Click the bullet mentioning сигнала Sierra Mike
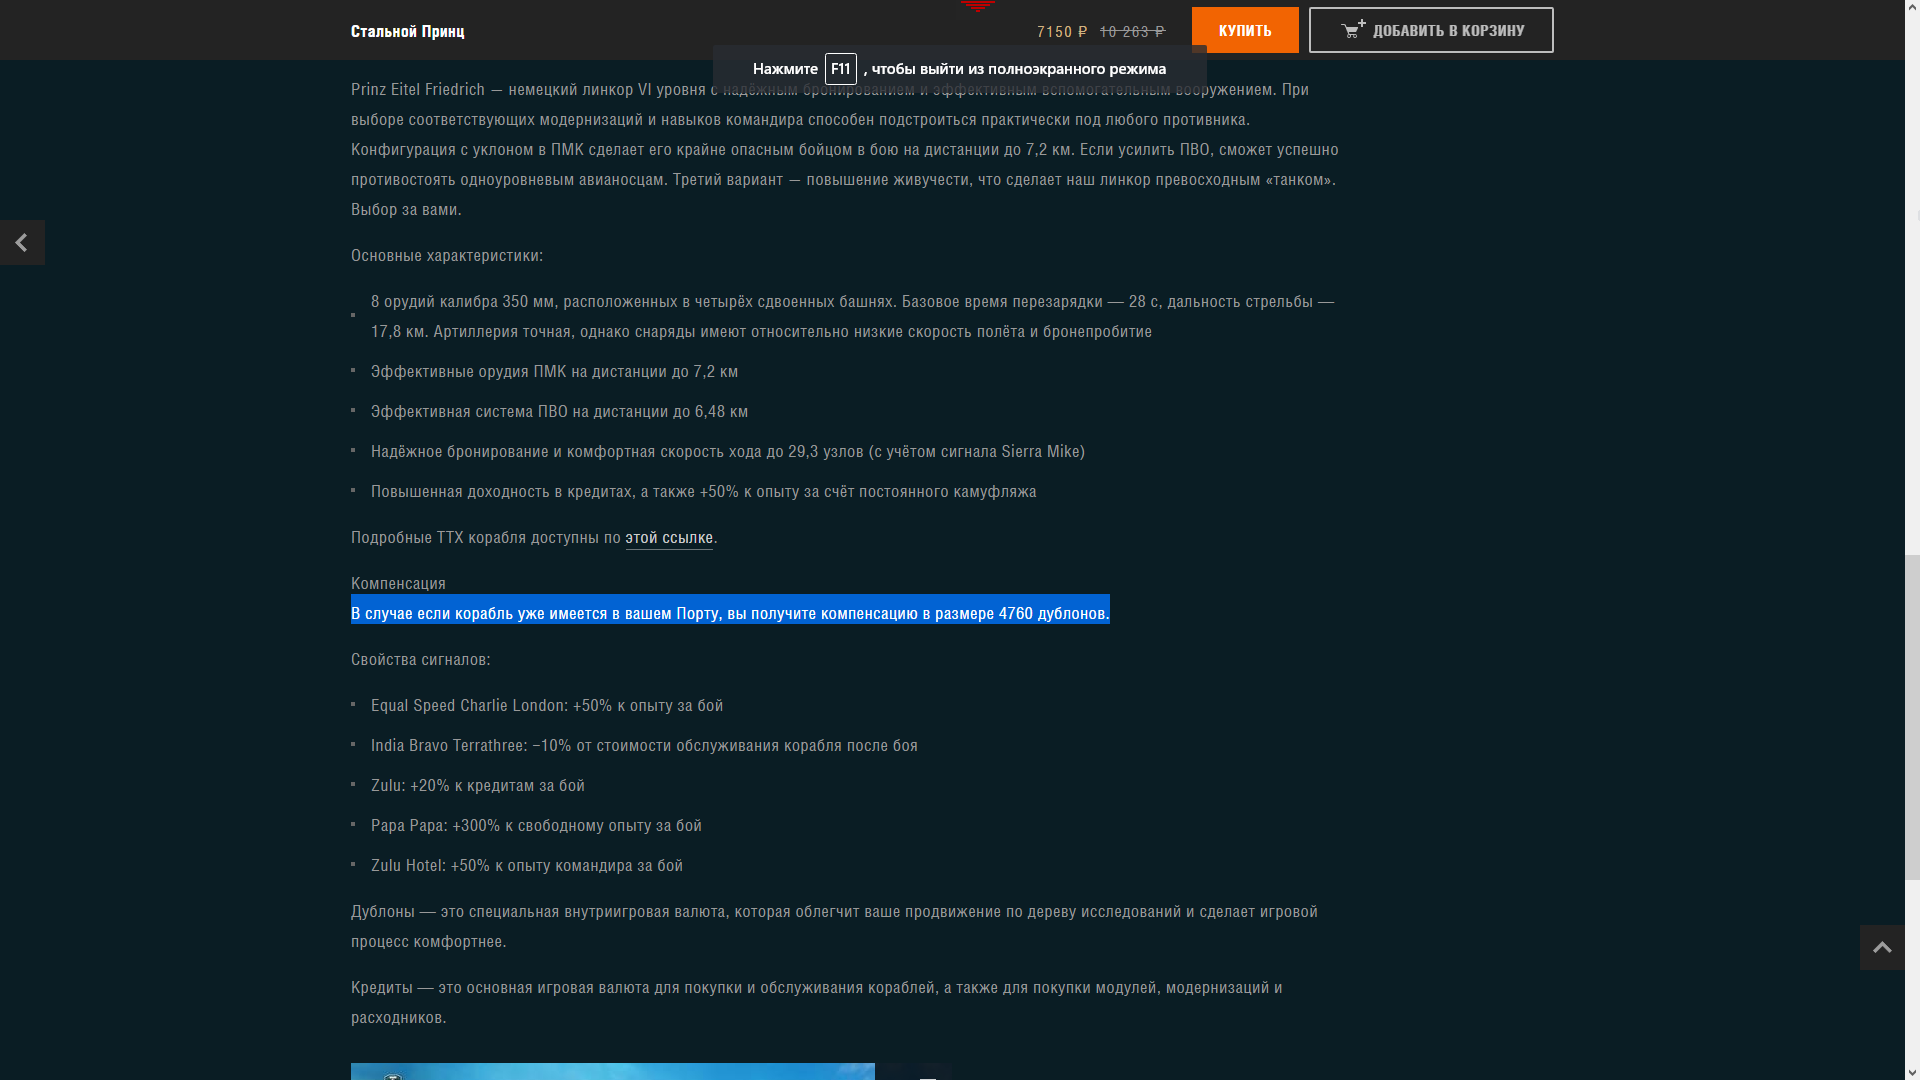The height and width of the screenshot is (1080, 1920). coord(728,451)
